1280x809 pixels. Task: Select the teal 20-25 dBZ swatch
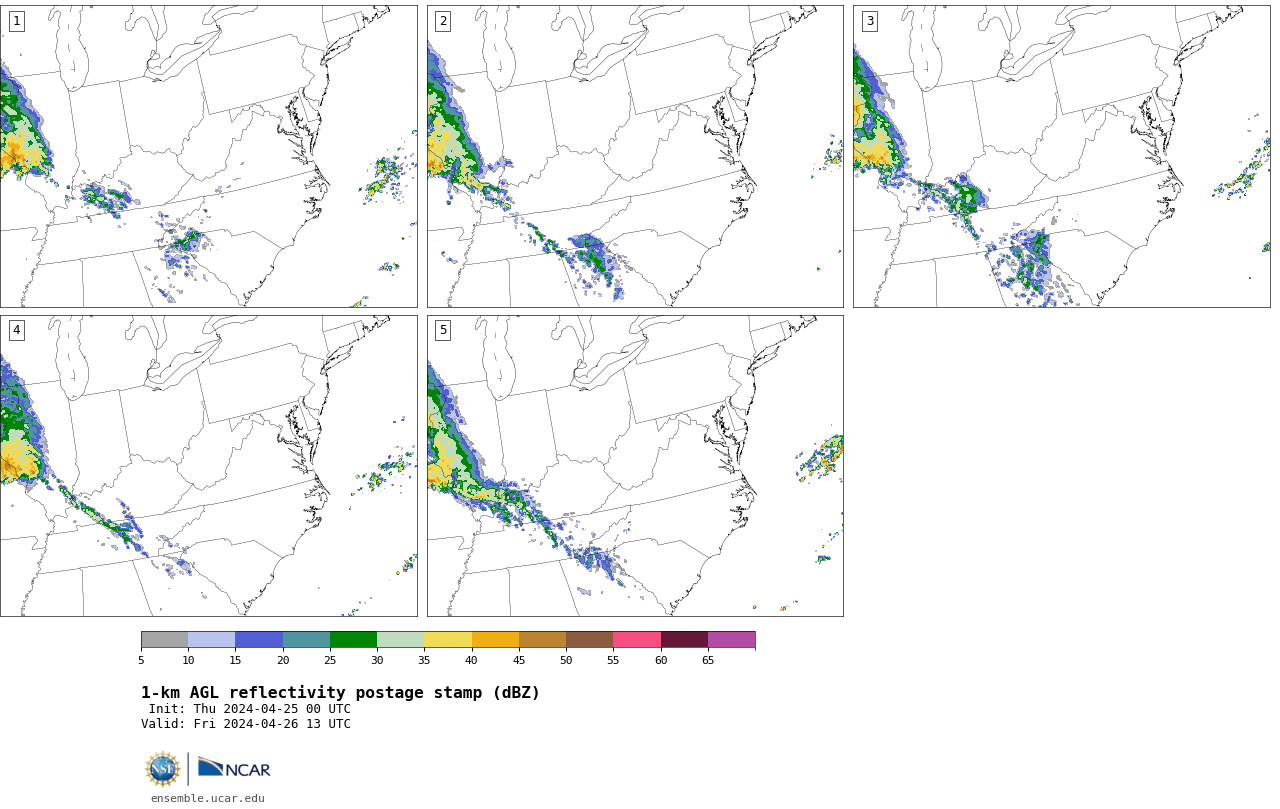[x=306, y=640]
